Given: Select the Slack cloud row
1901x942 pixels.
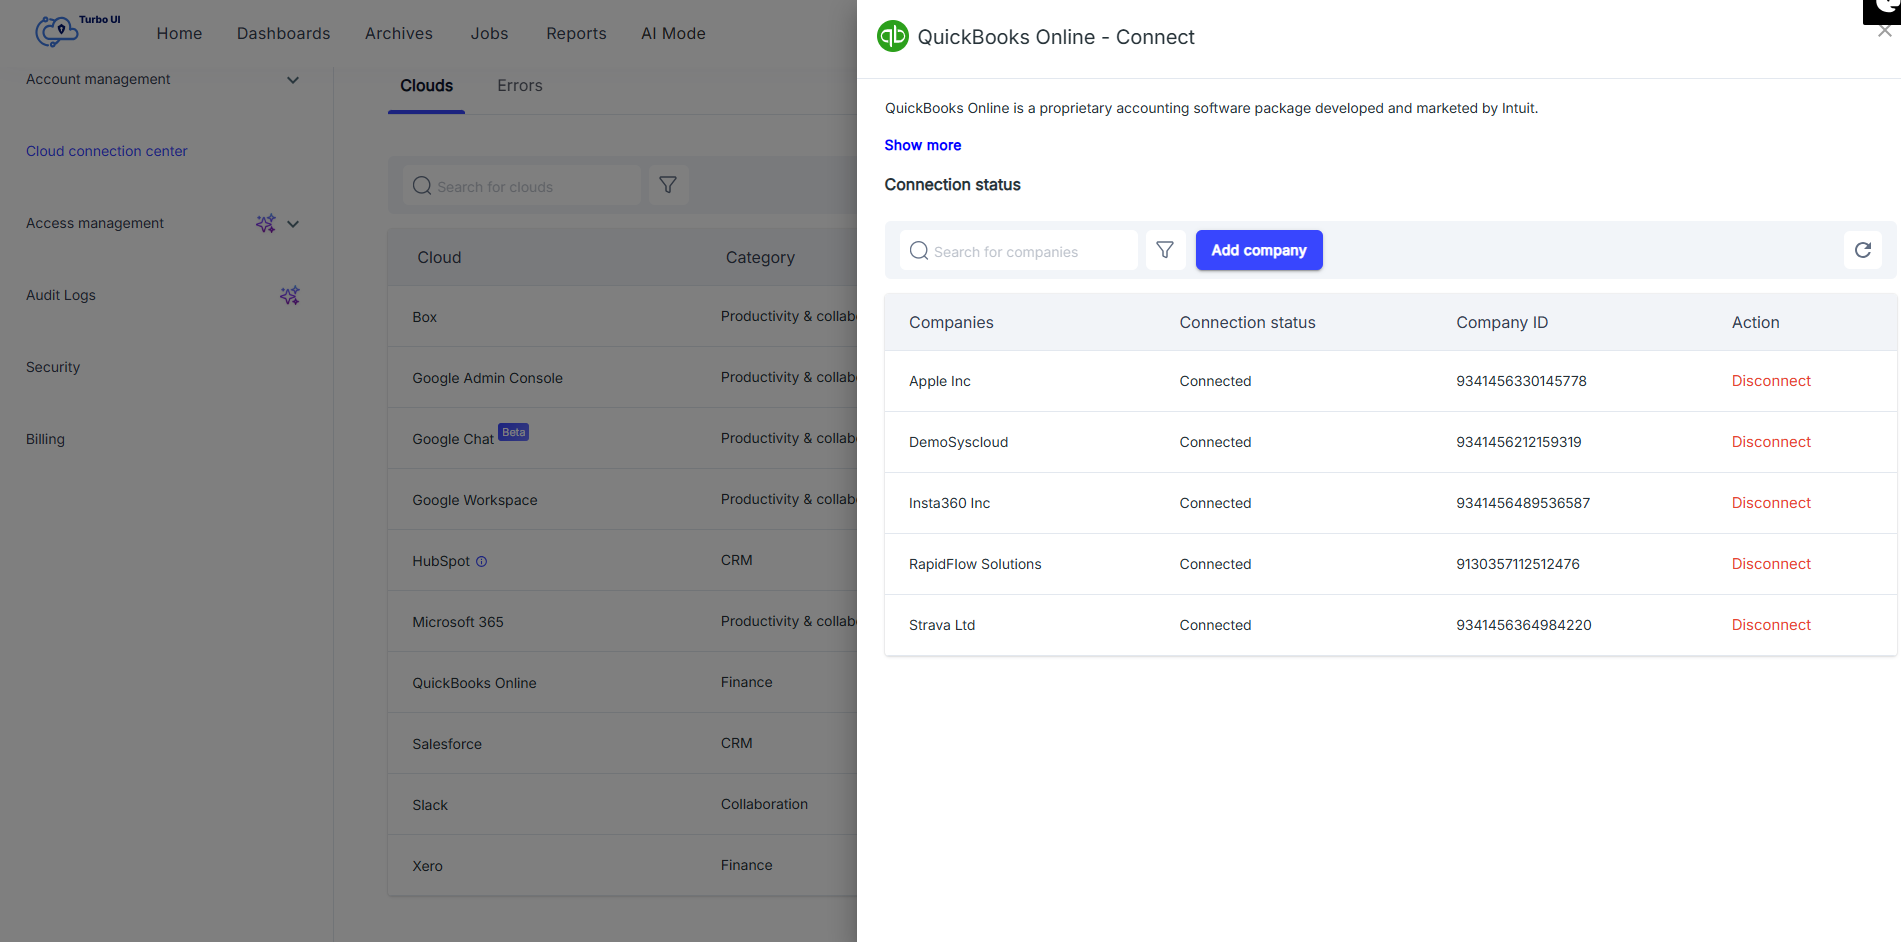Looking at the screenshot, I should (623, 805).
